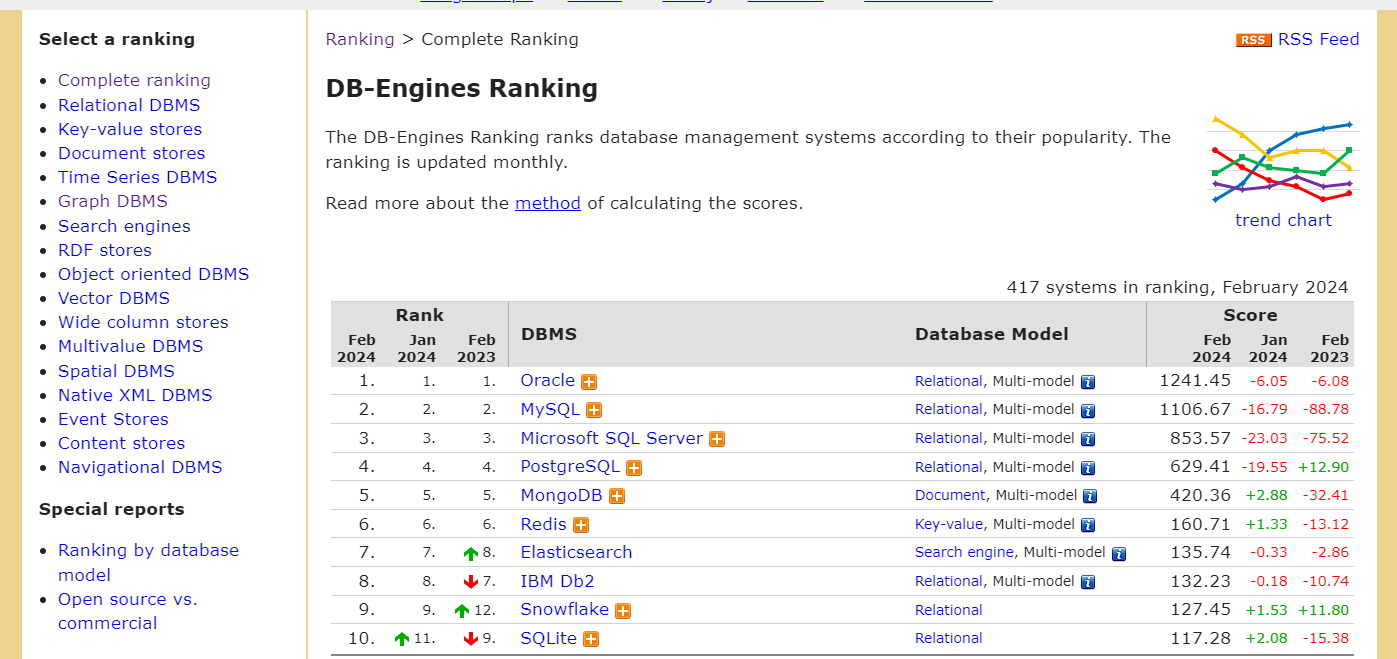The height and width of the screenshot is (659, 1397).
Task: Open the IBM Db2 link
Action: tap(558, 581)
